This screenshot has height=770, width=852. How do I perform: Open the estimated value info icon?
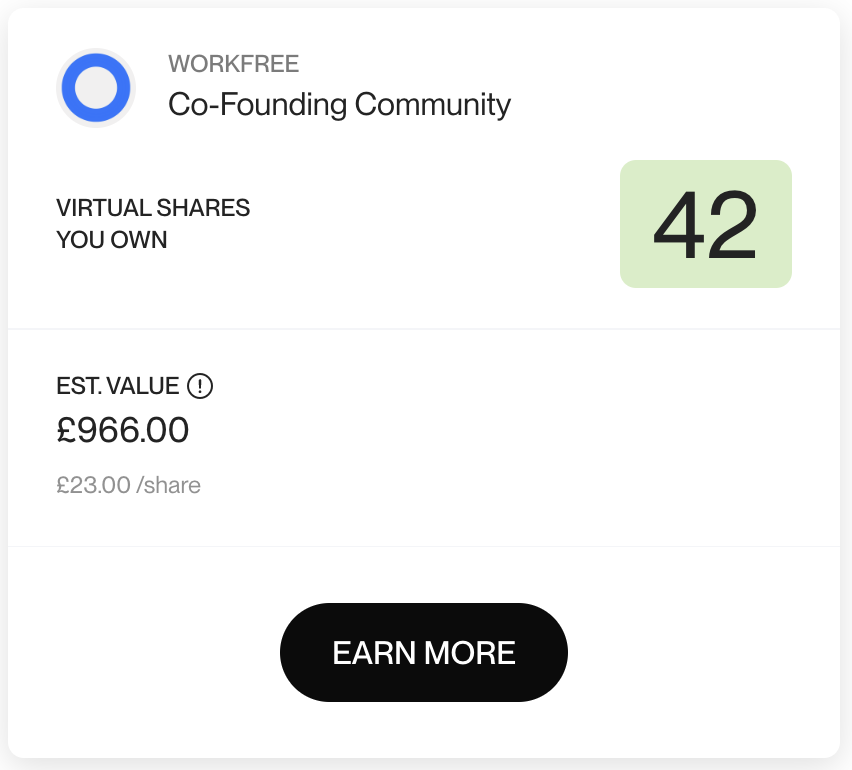pos(201,385)
